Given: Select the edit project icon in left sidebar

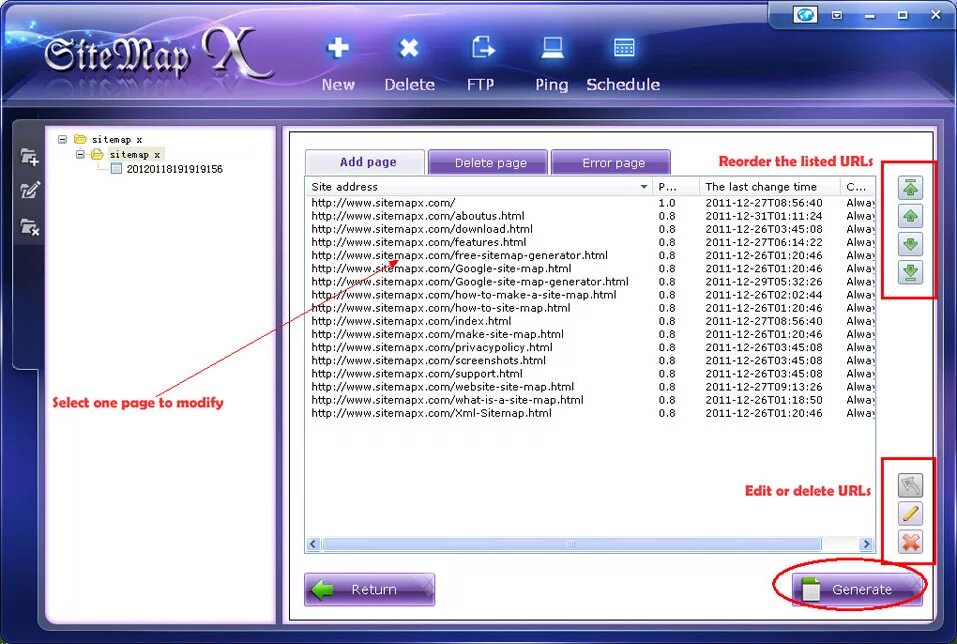Looking at the screenshot, I should (x=29, y=190).
